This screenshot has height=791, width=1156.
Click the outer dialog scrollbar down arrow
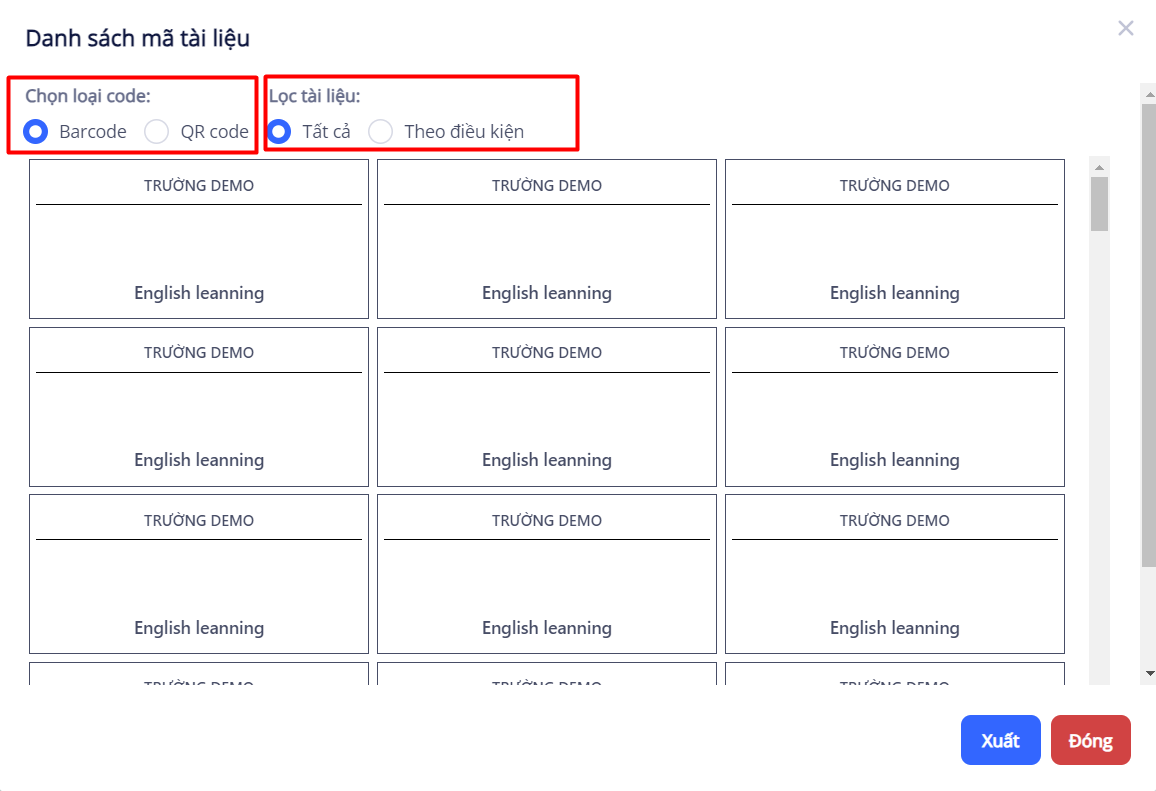click(x=1149, y=674)
